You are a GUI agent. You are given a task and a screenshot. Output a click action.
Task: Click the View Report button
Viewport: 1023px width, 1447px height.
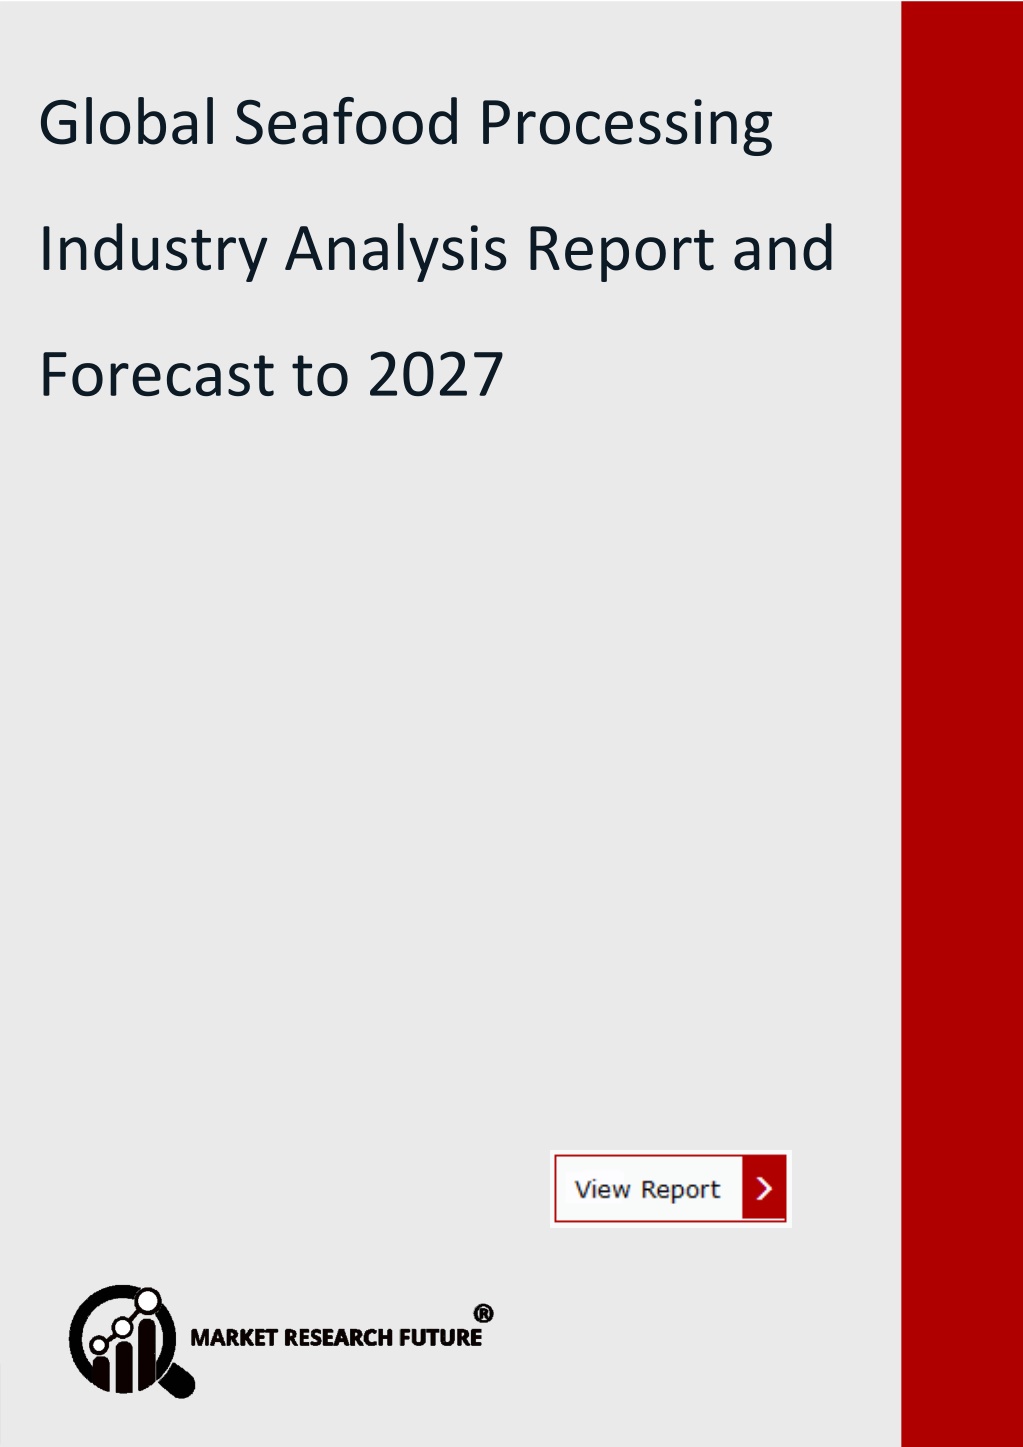670,1188
